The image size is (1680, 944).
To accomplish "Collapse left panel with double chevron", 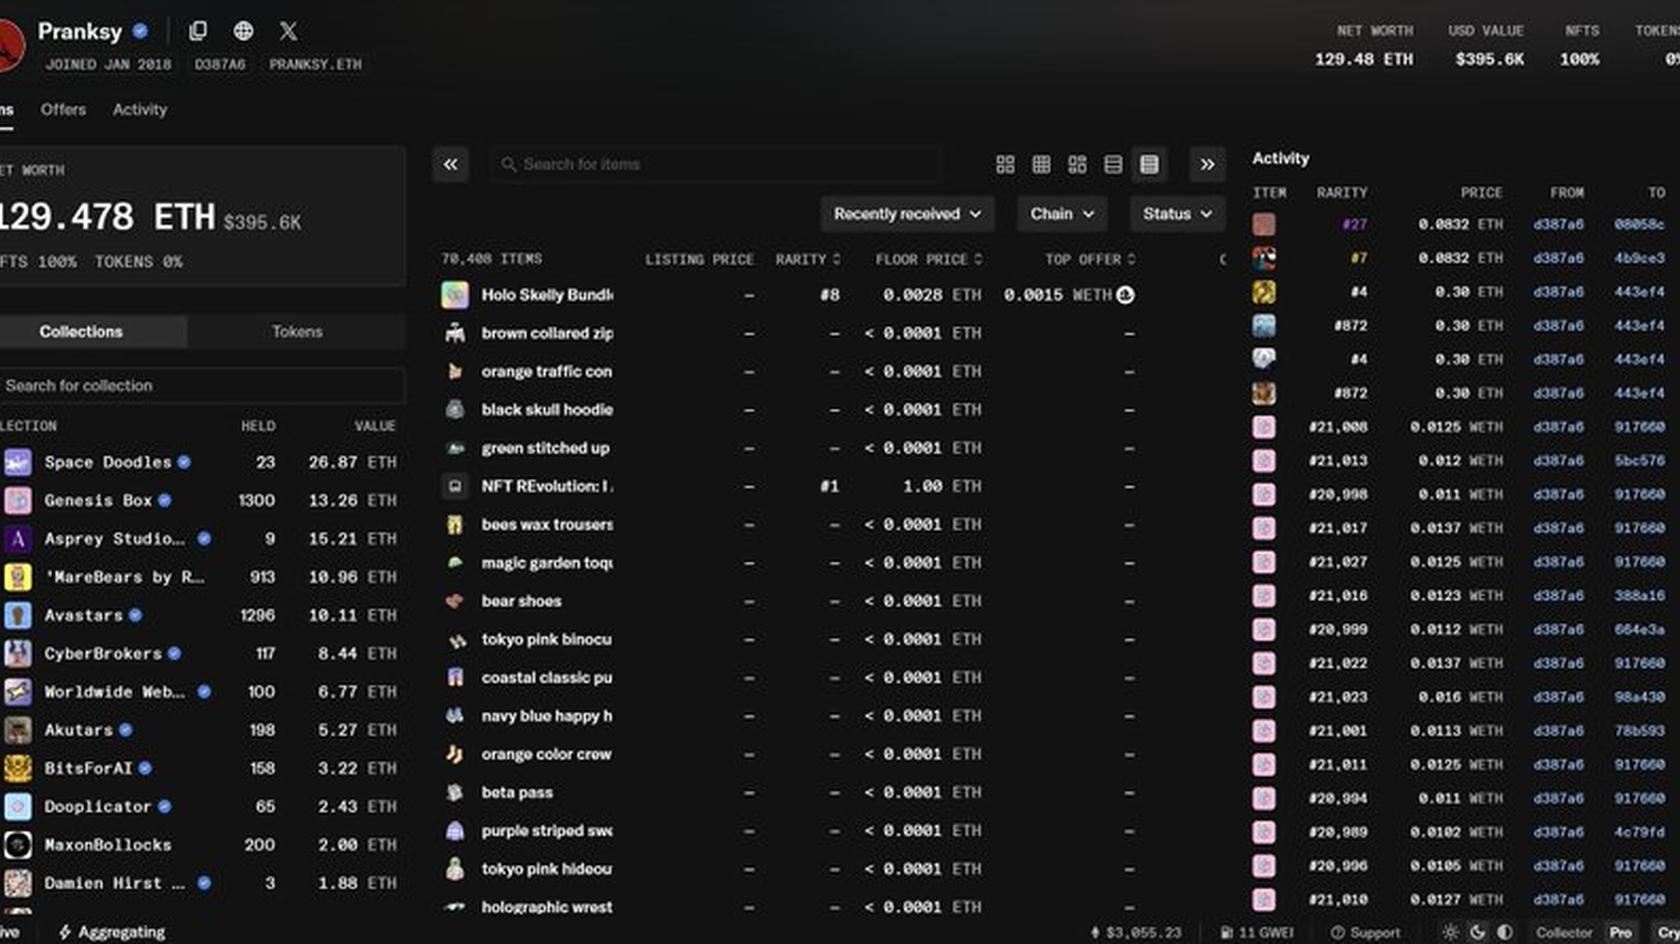I will (x=451, y=164).
